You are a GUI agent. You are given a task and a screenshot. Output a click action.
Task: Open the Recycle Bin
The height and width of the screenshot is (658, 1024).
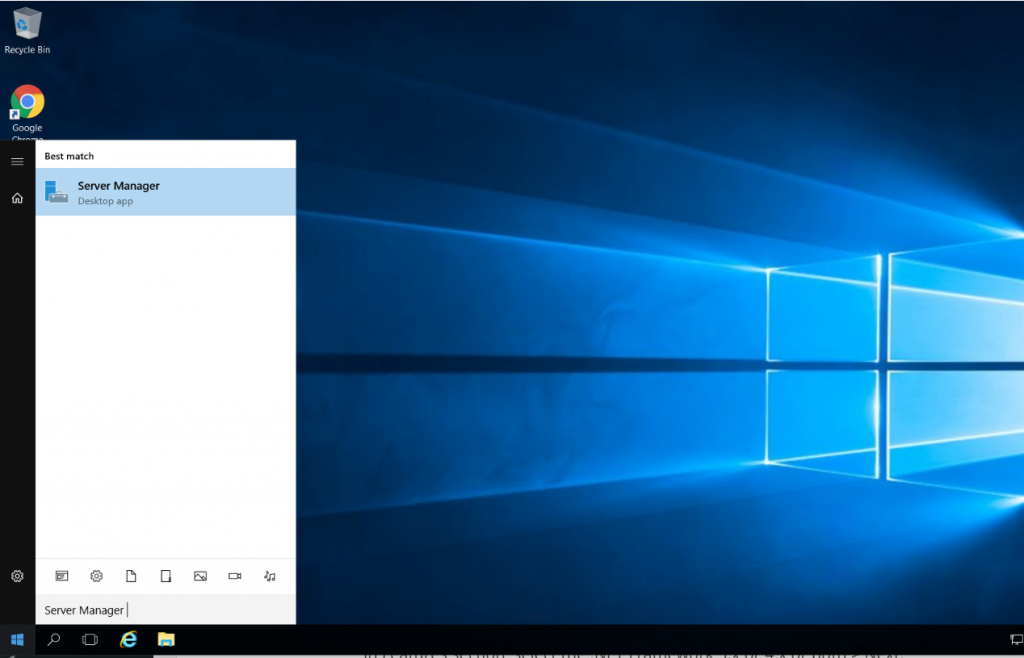(27, 22)
